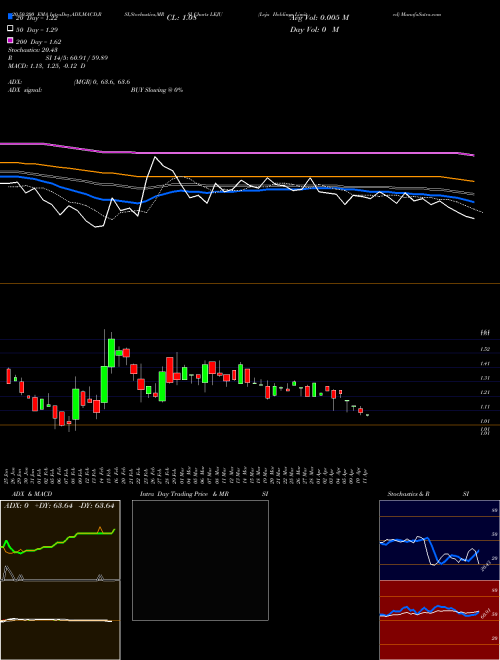500x660 pixels.
Task: Open the 'ADX & MACD' panel title
Action: [32, 494]
